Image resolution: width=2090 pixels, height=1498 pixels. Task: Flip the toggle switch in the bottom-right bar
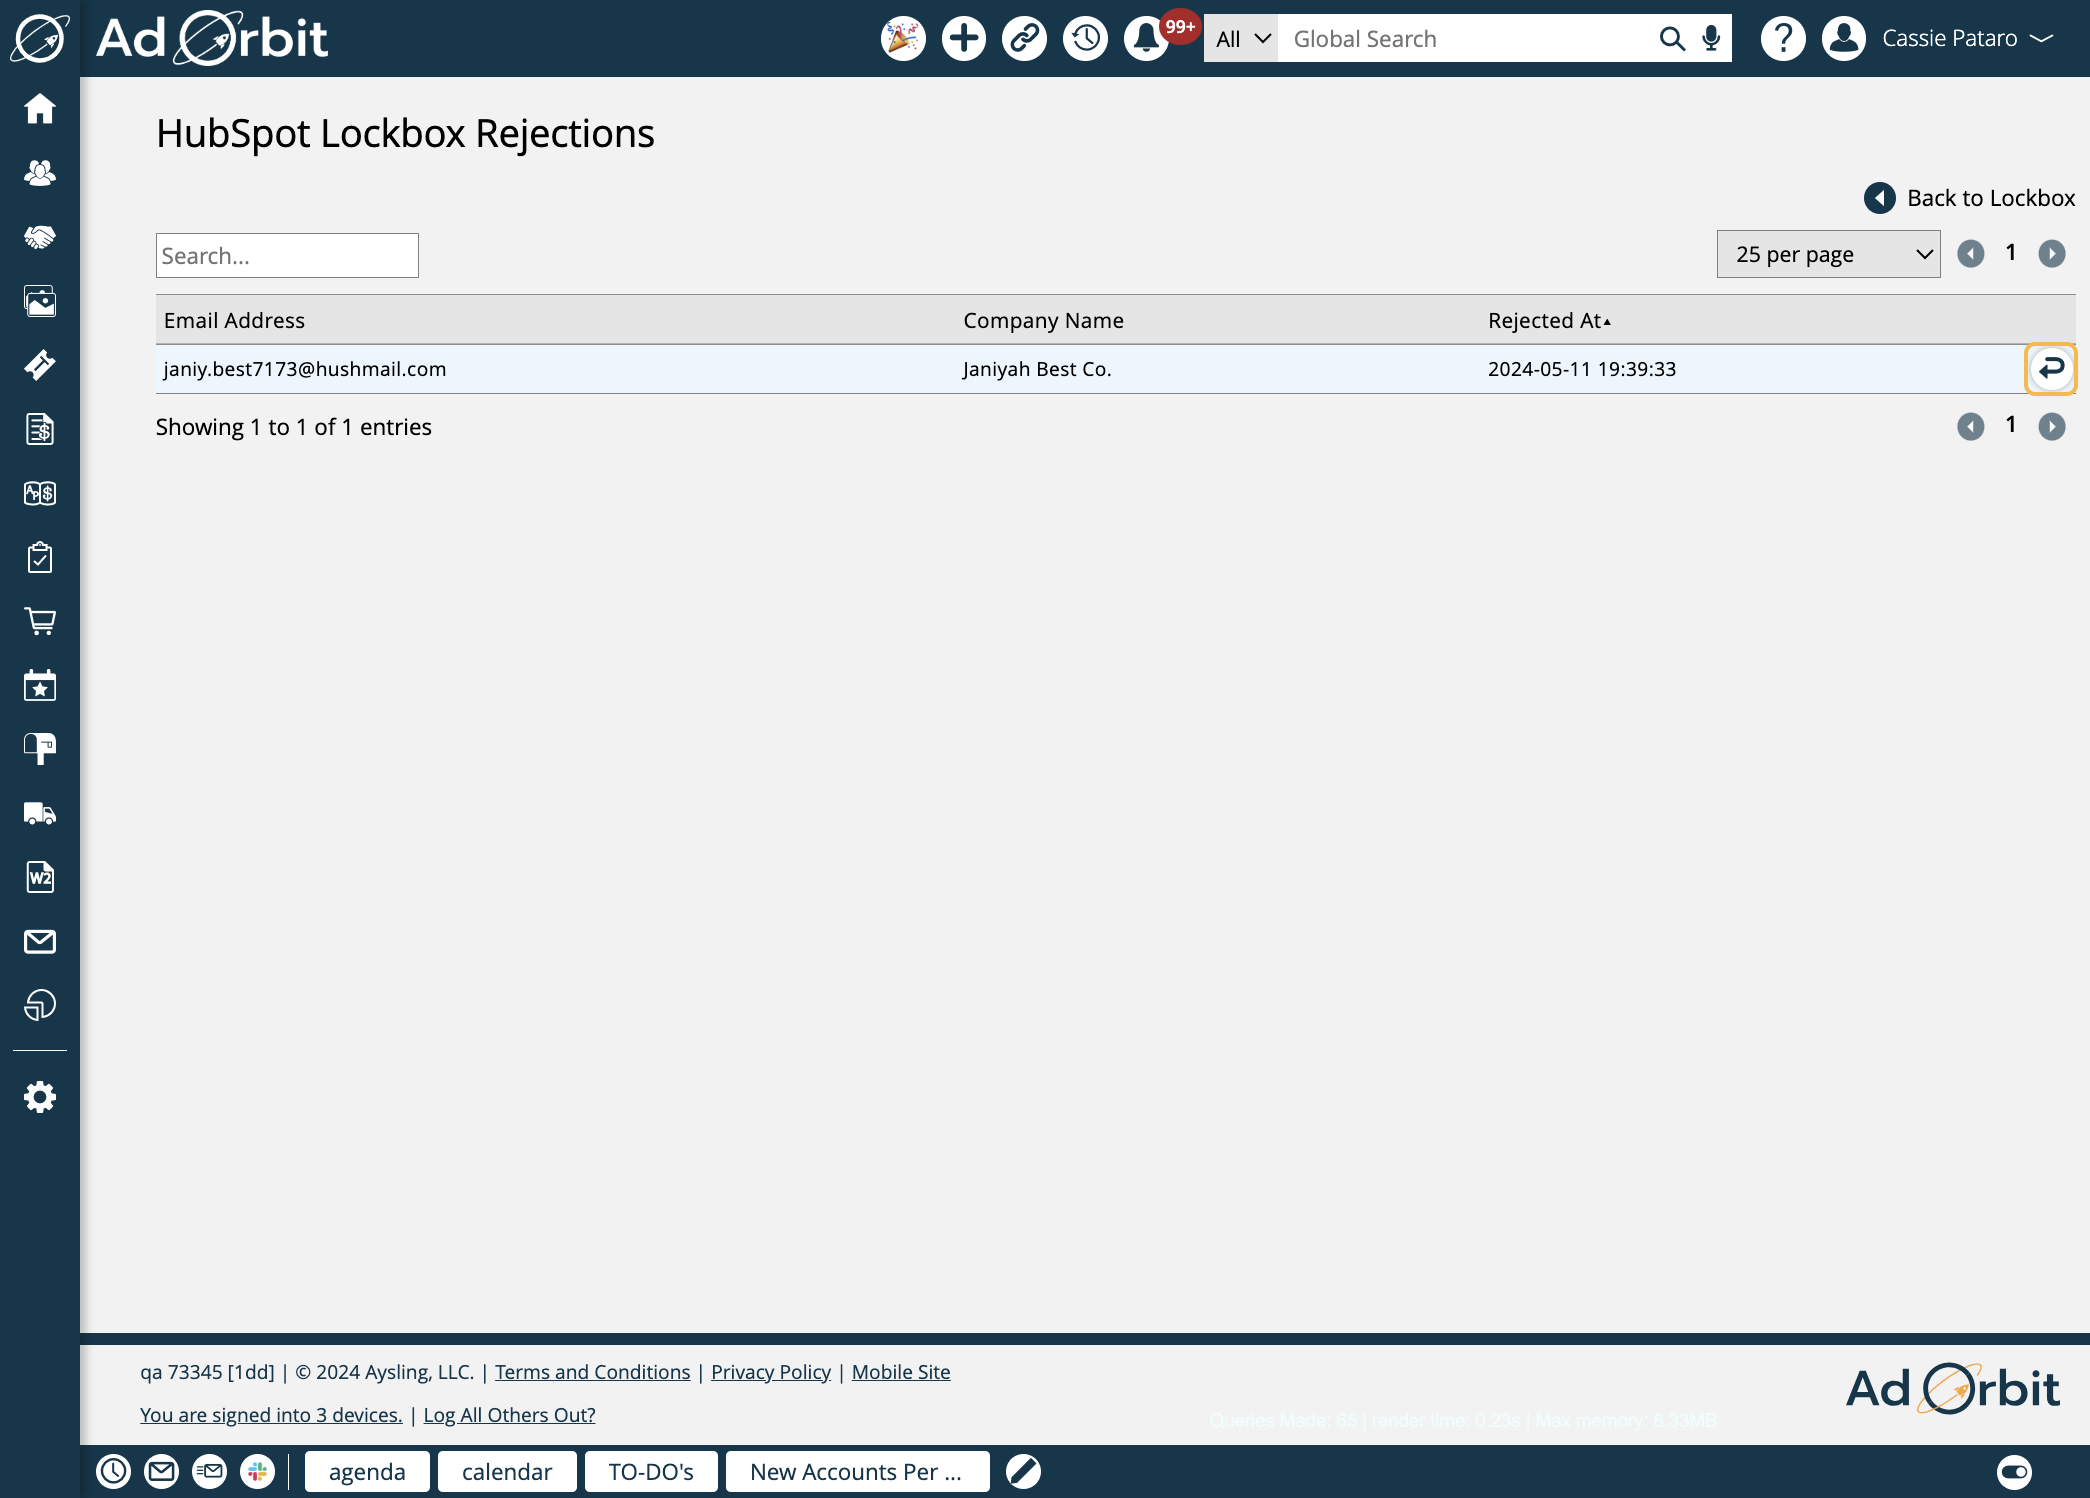point(2014,1471)
